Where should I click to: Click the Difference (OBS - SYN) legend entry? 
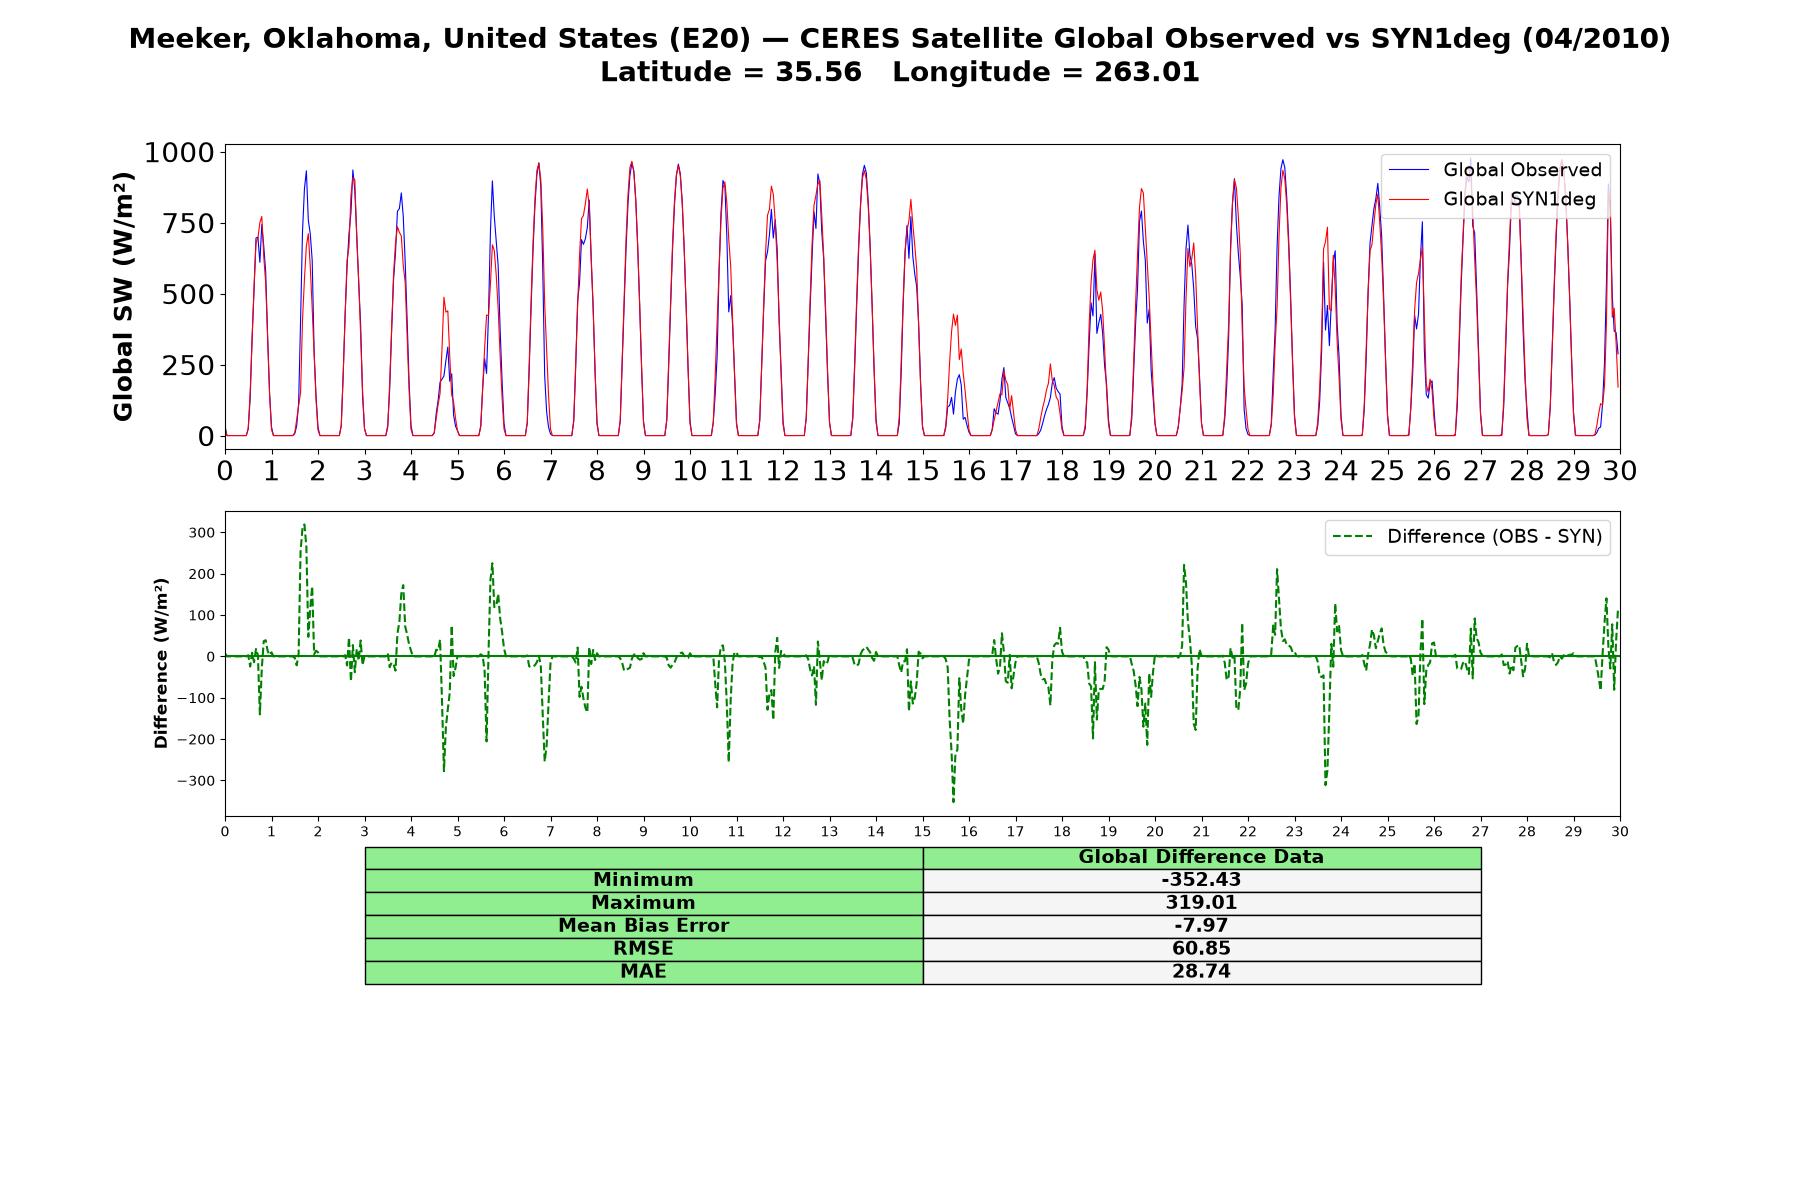[x=1468, y=537]
